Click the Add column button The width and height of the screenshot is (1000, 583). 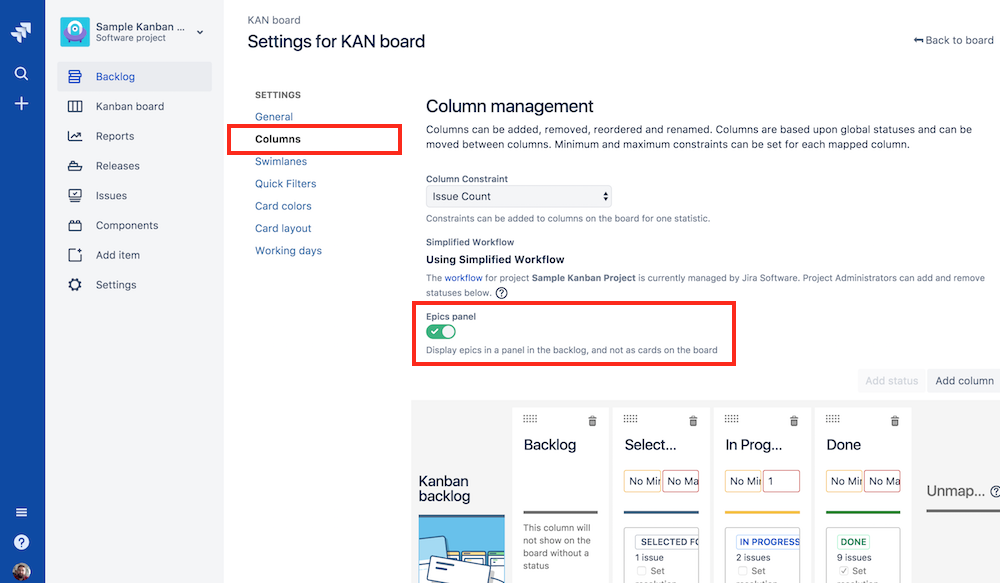963,381
